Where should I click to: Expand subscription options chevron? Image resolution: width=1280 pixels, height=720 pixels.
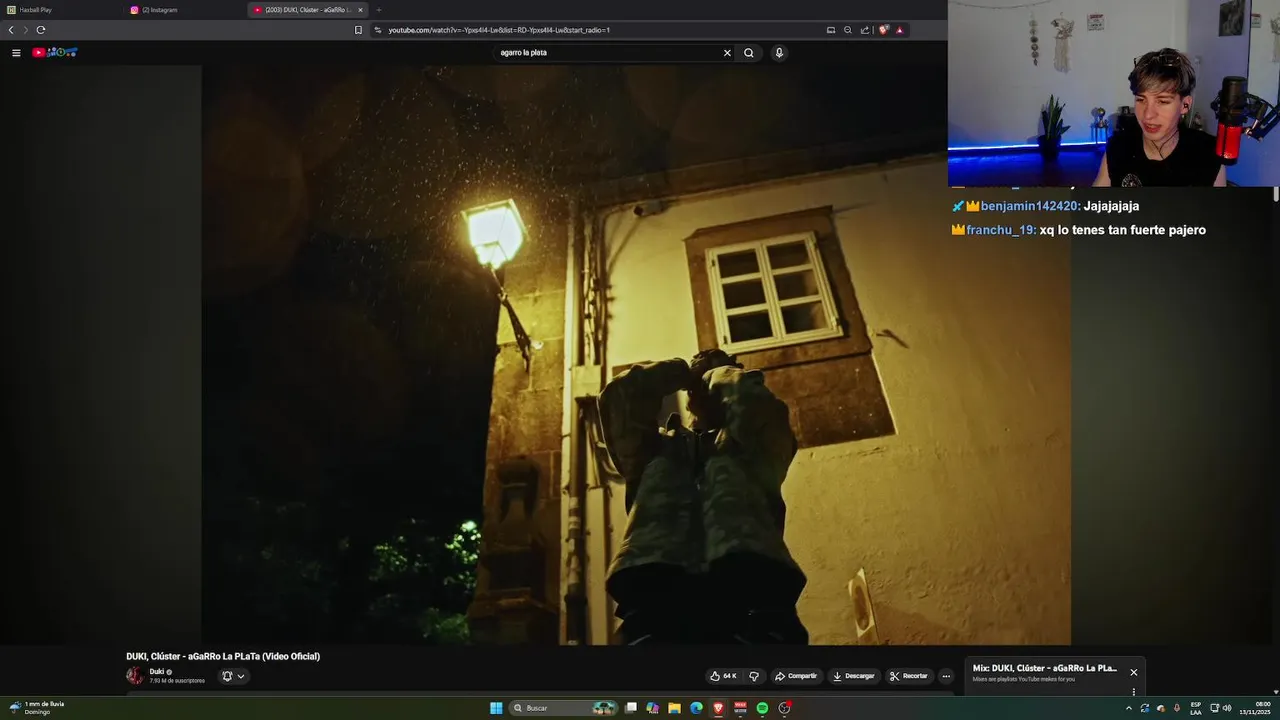[x=241, y=676]
